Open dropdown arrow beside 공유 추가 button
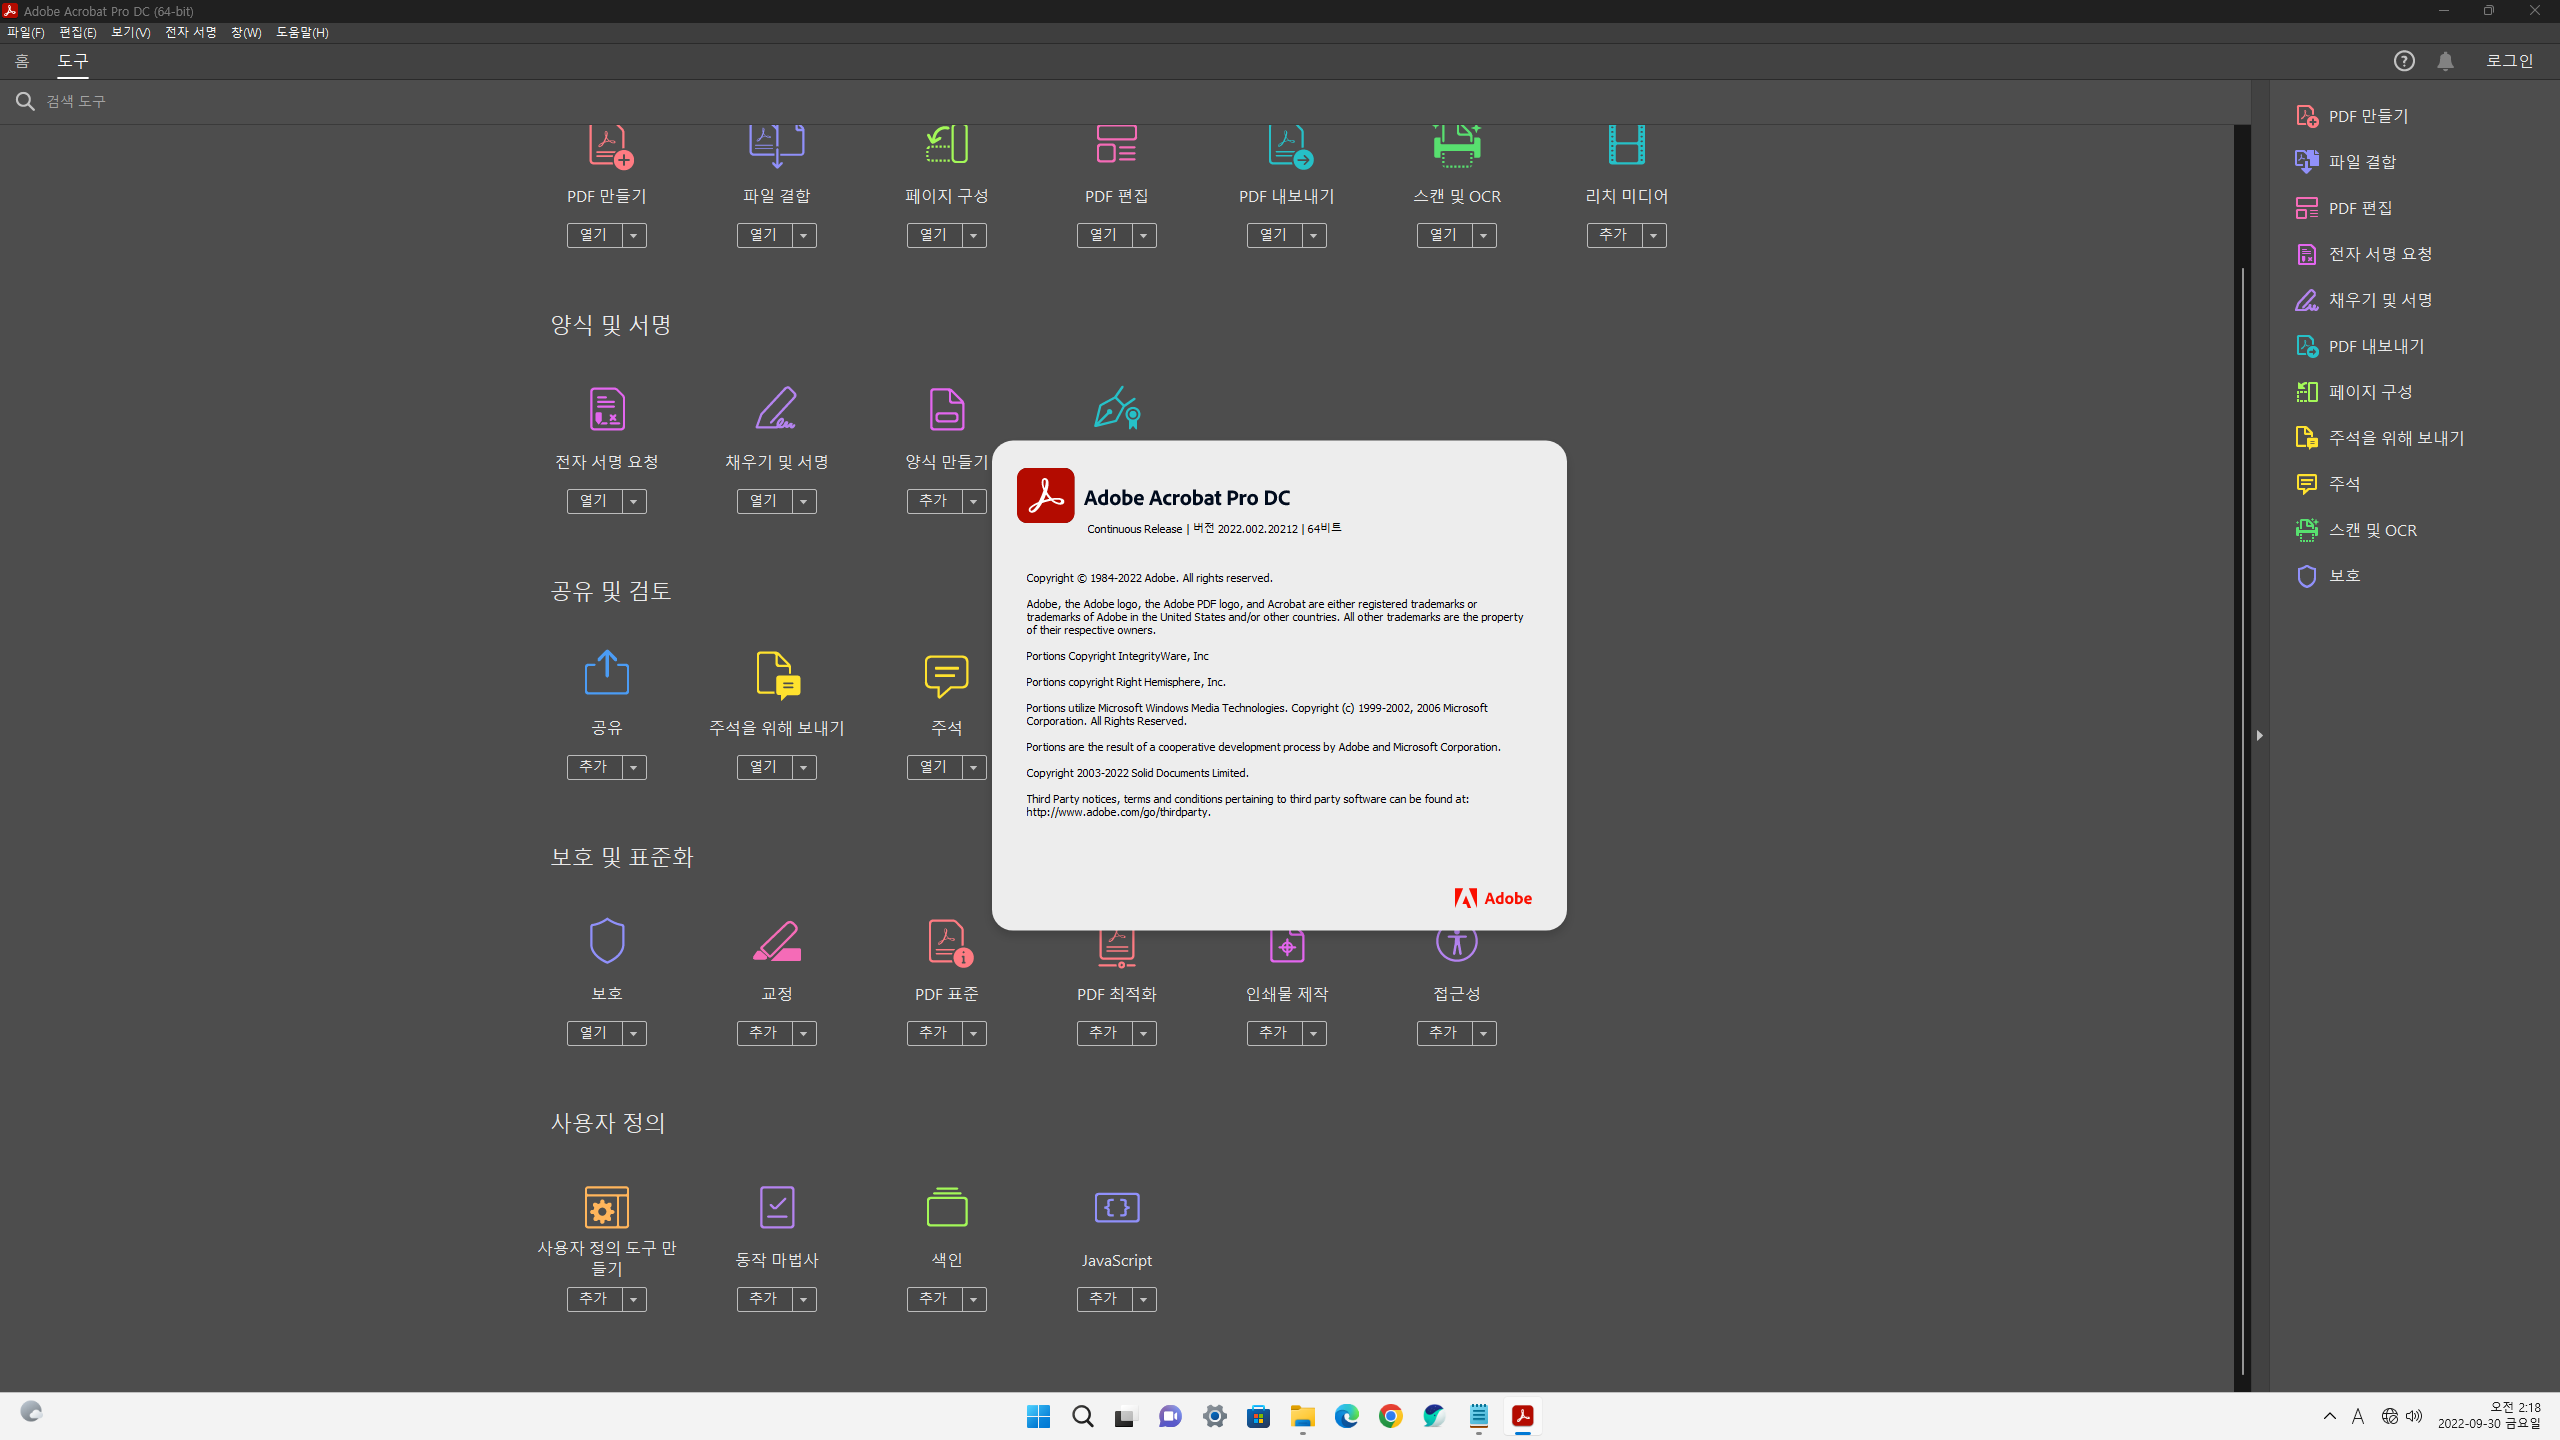Image resolution: width=2560 pixels, height=1440 pixels. pos(633,767)
